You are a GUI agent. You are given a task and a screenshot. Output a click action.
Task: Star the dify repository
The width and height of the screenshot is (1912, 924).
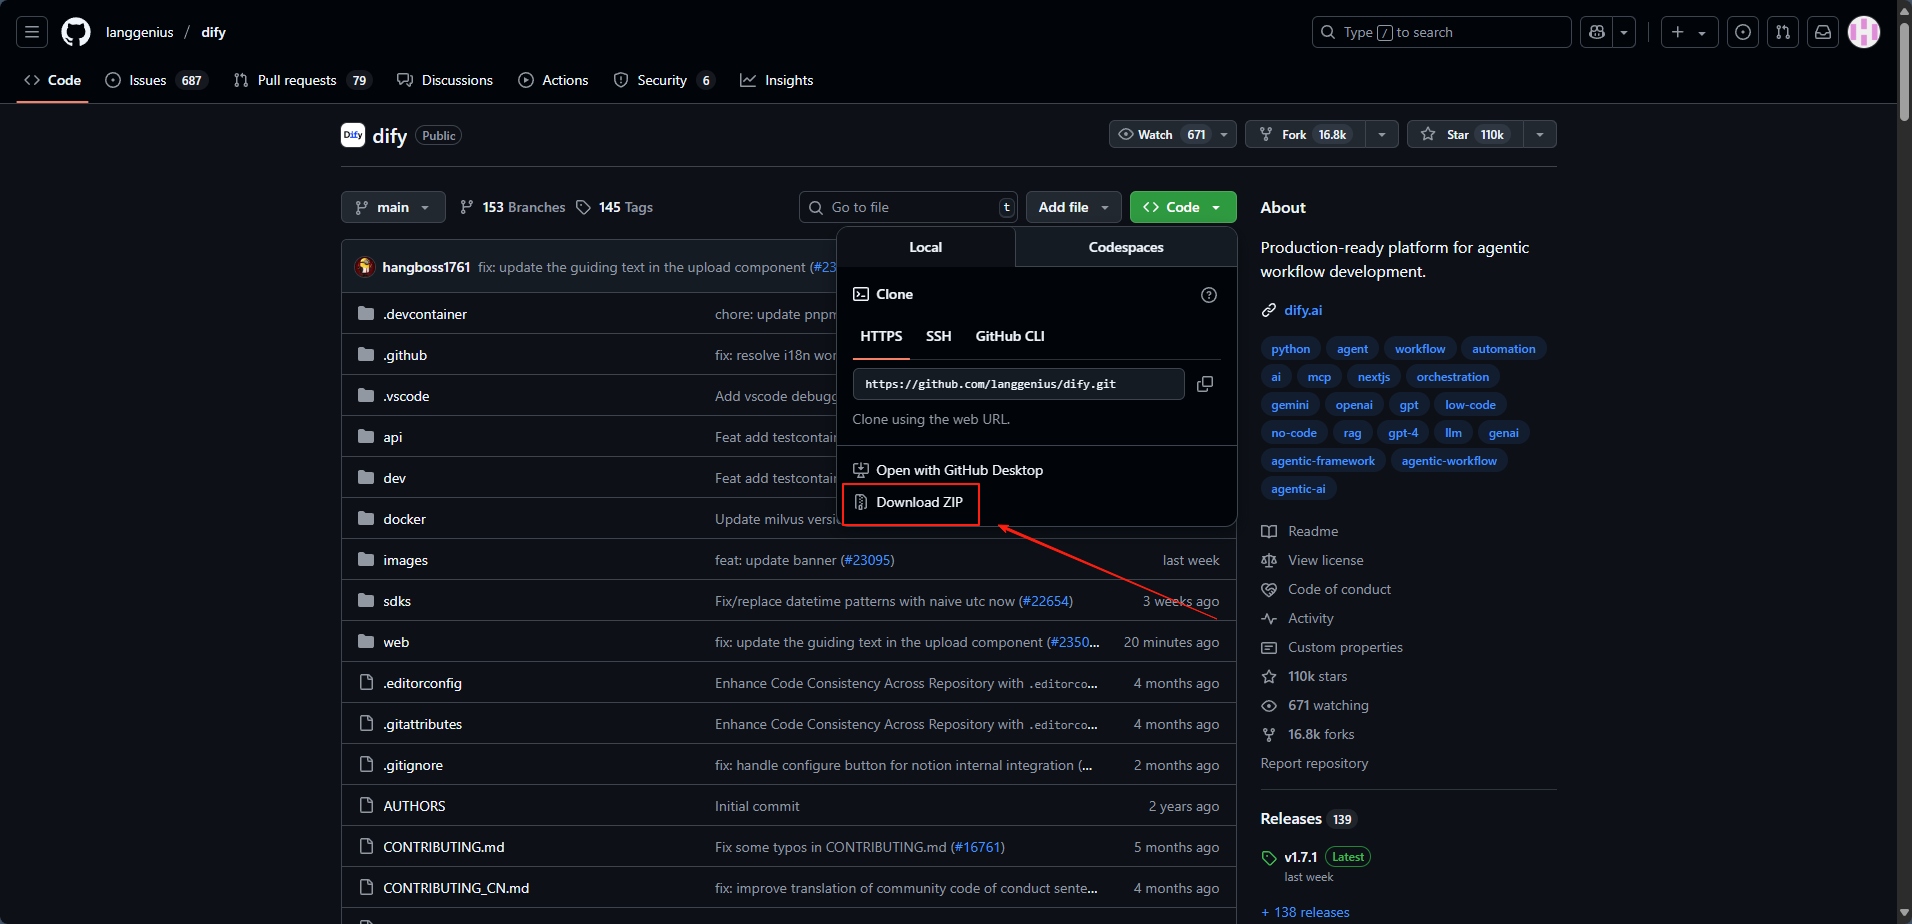1465,134
